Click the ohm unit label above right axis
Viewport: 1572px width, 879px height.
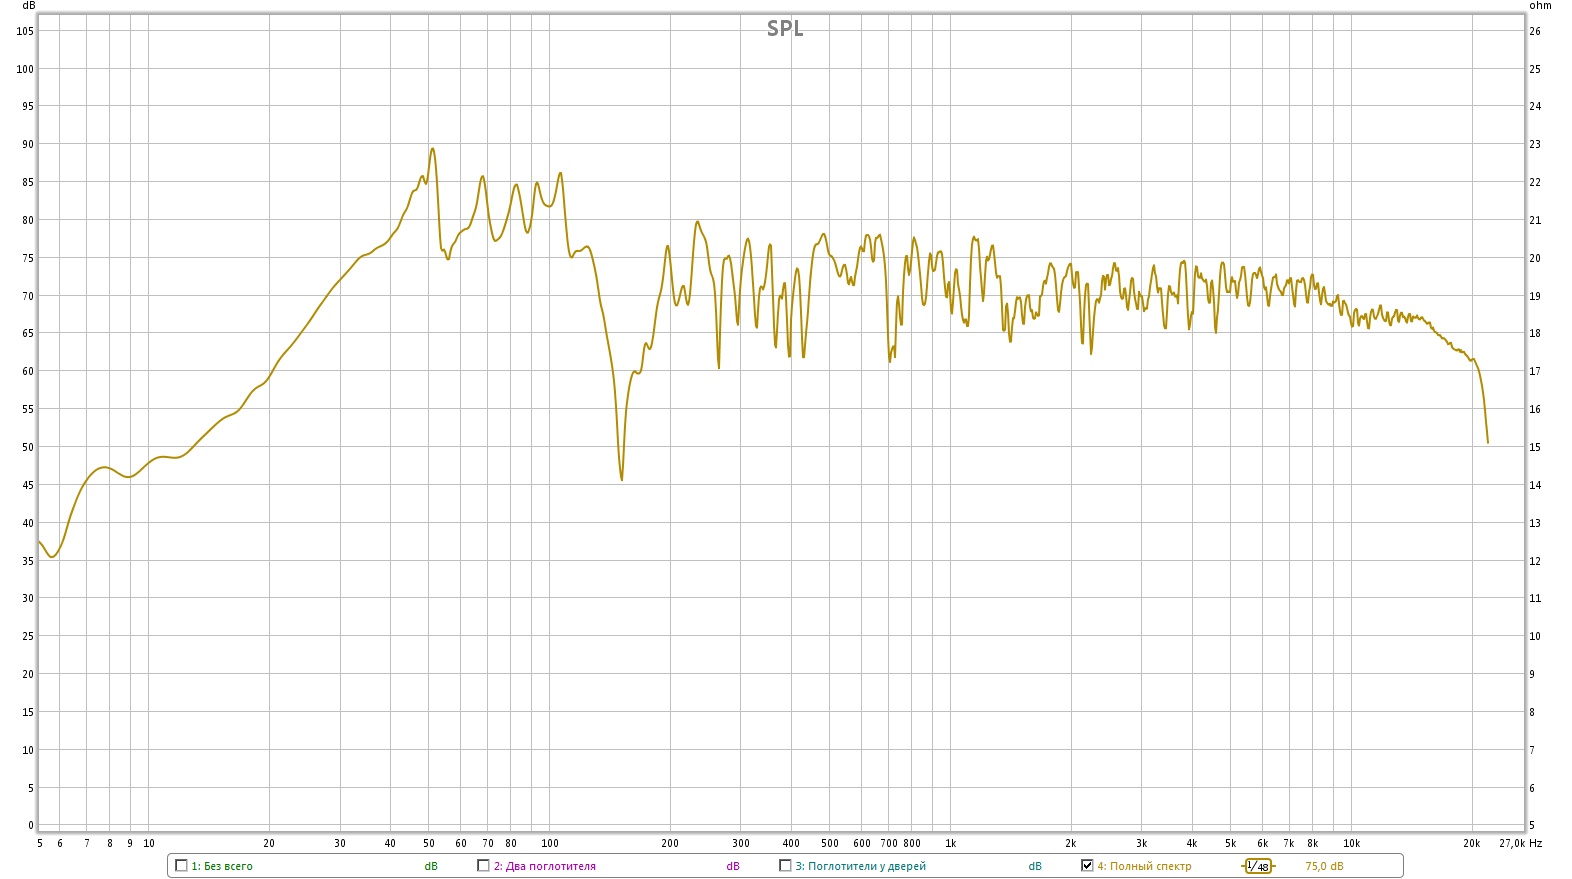click(x=1540, y=6)
